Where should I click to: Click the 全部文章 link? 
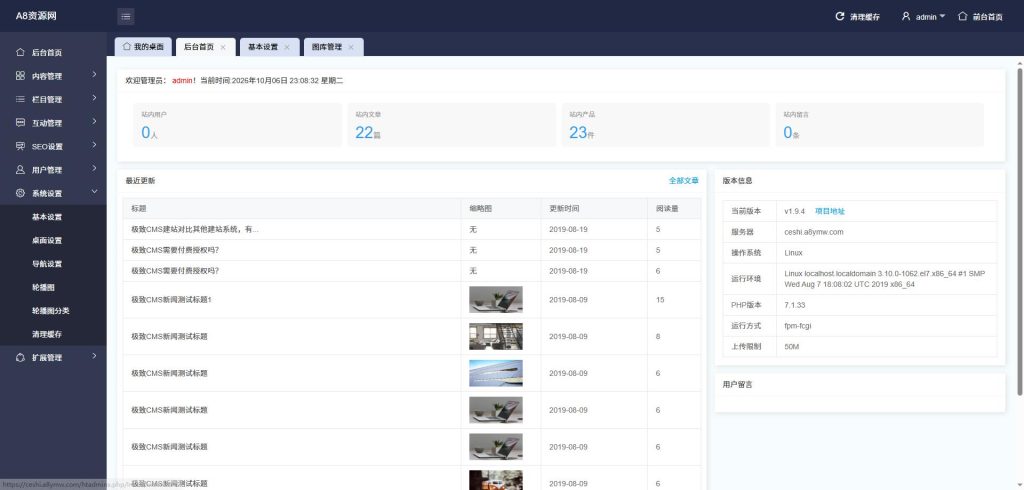(684, 180)
